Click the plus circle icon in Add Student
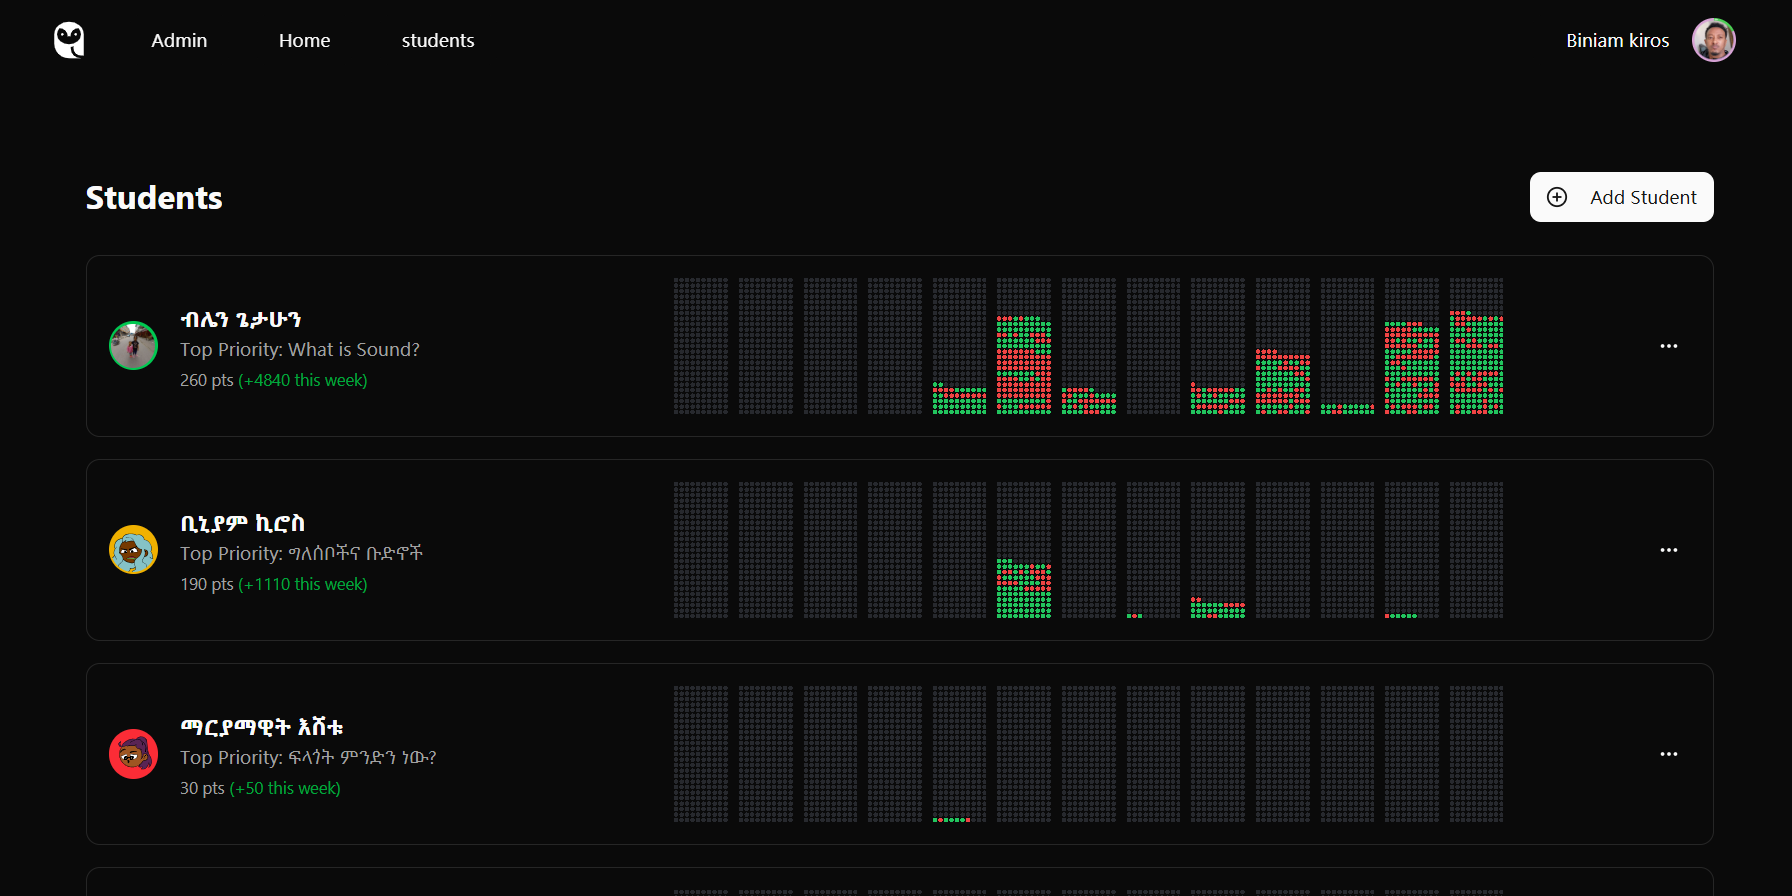Viewport: 1792px width, 896px height. pyautogui.click(x=1557, y=197)
